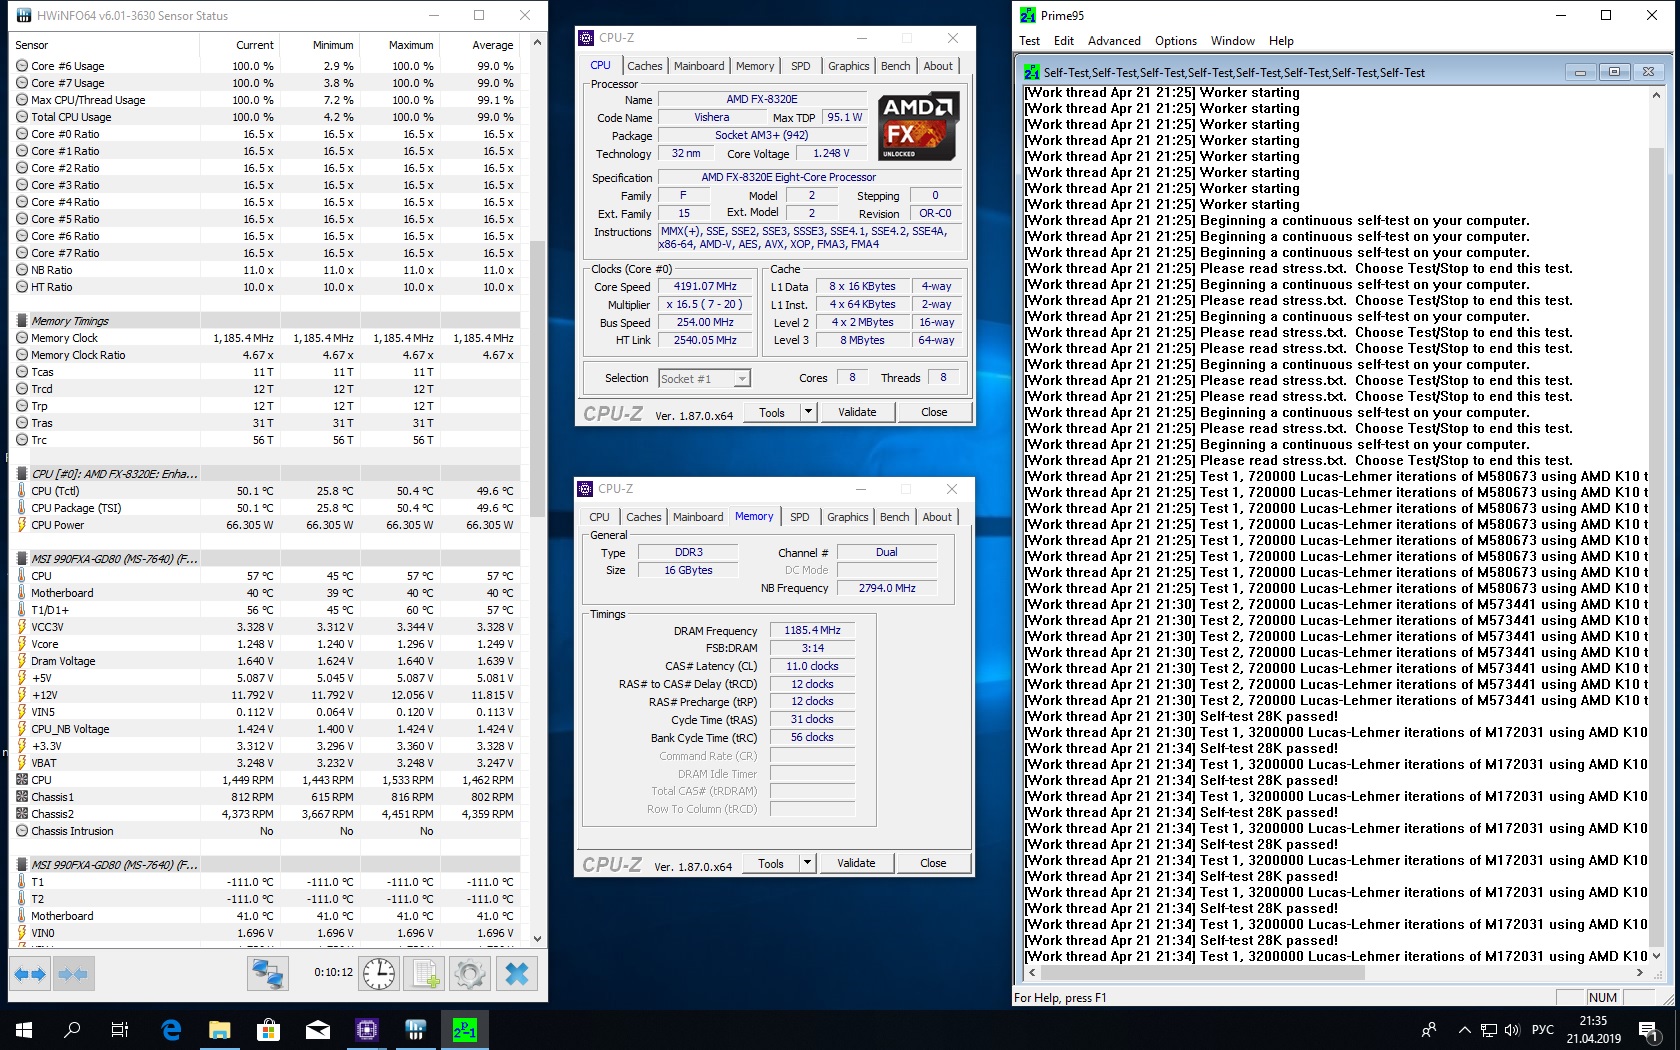Expand the Tools dropdown arrow in CPU-Z CPU window
The height and width of the screenshot is (1050, 1680).
coord(808,412)
